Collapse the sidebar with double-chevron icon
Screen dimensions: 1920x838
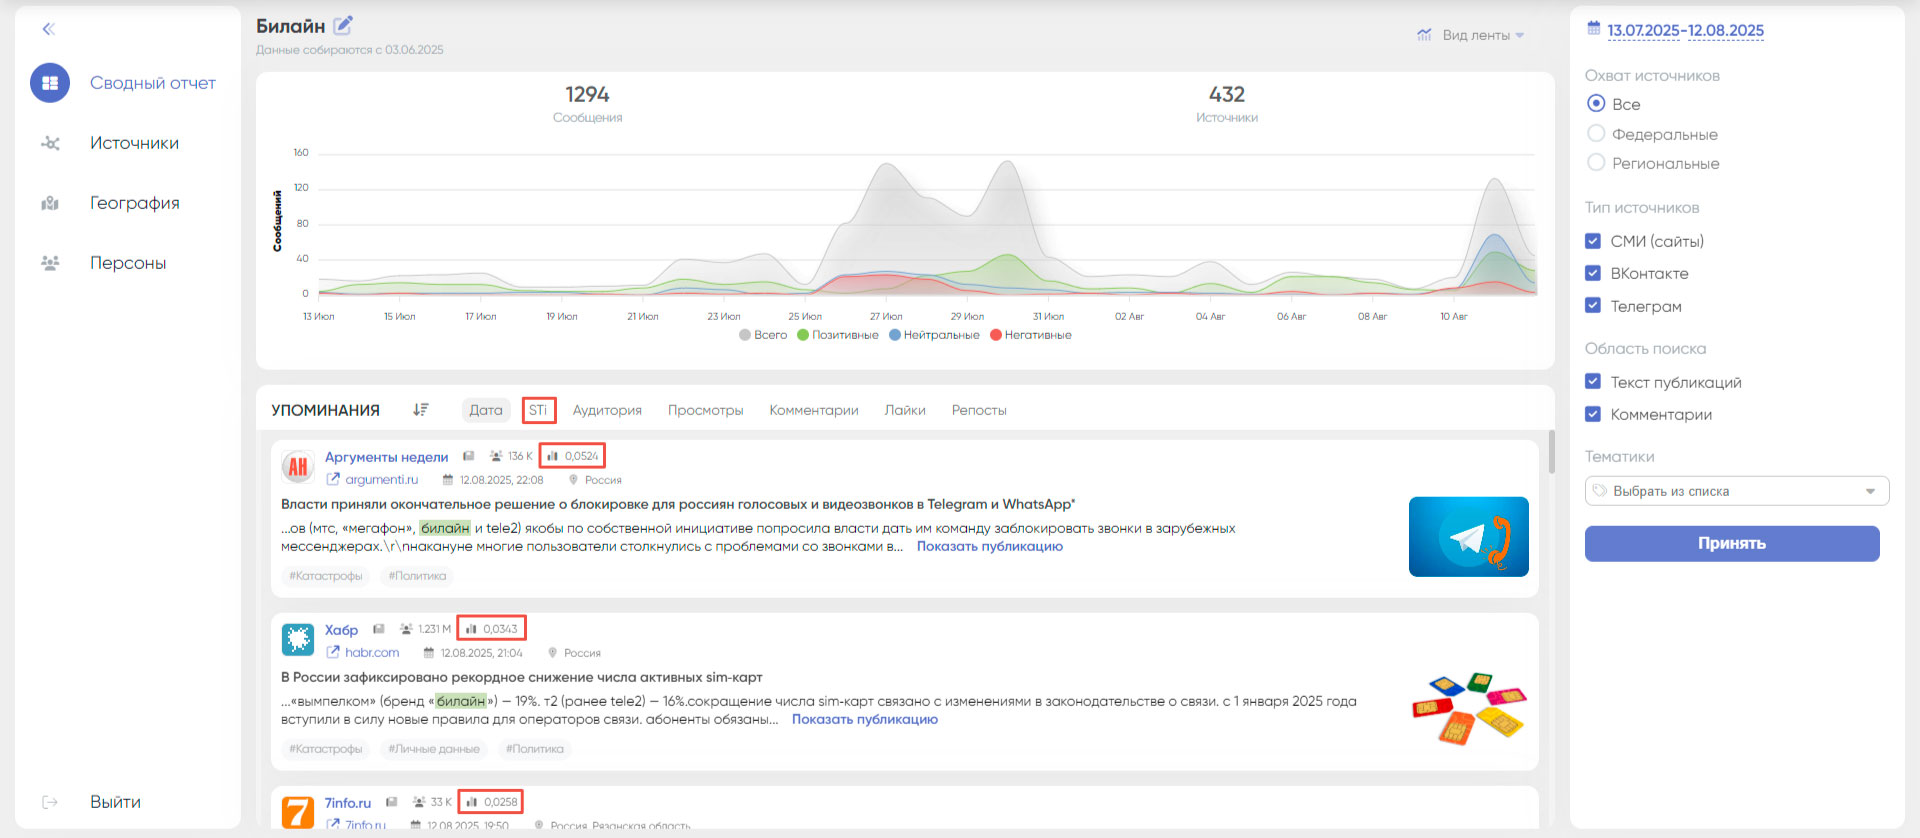[x=48, y=29]
